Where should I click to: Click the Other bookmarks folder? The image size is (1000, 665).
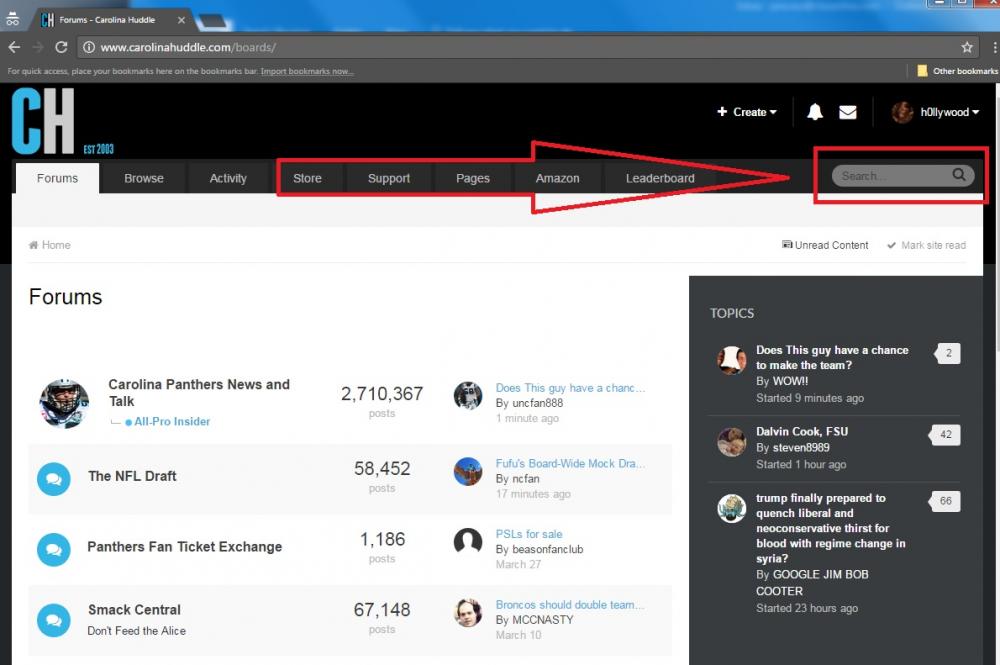pyautogui.click(x=957, y=71)
